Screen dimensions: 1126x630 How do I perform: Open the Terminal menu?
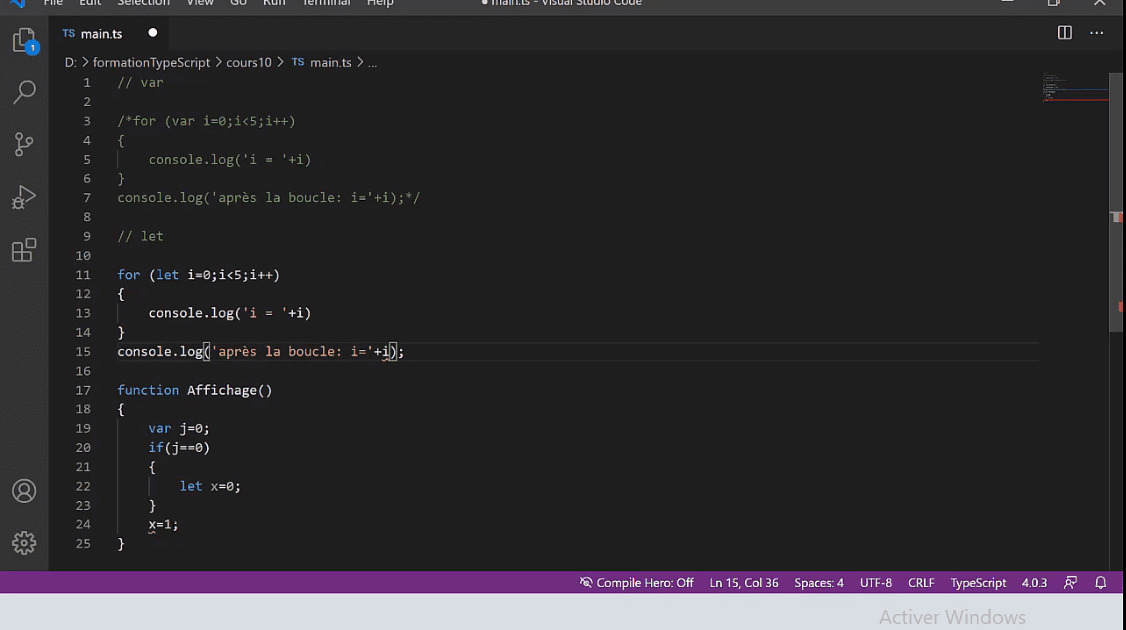pyautogui.click(x=327, y=4)
